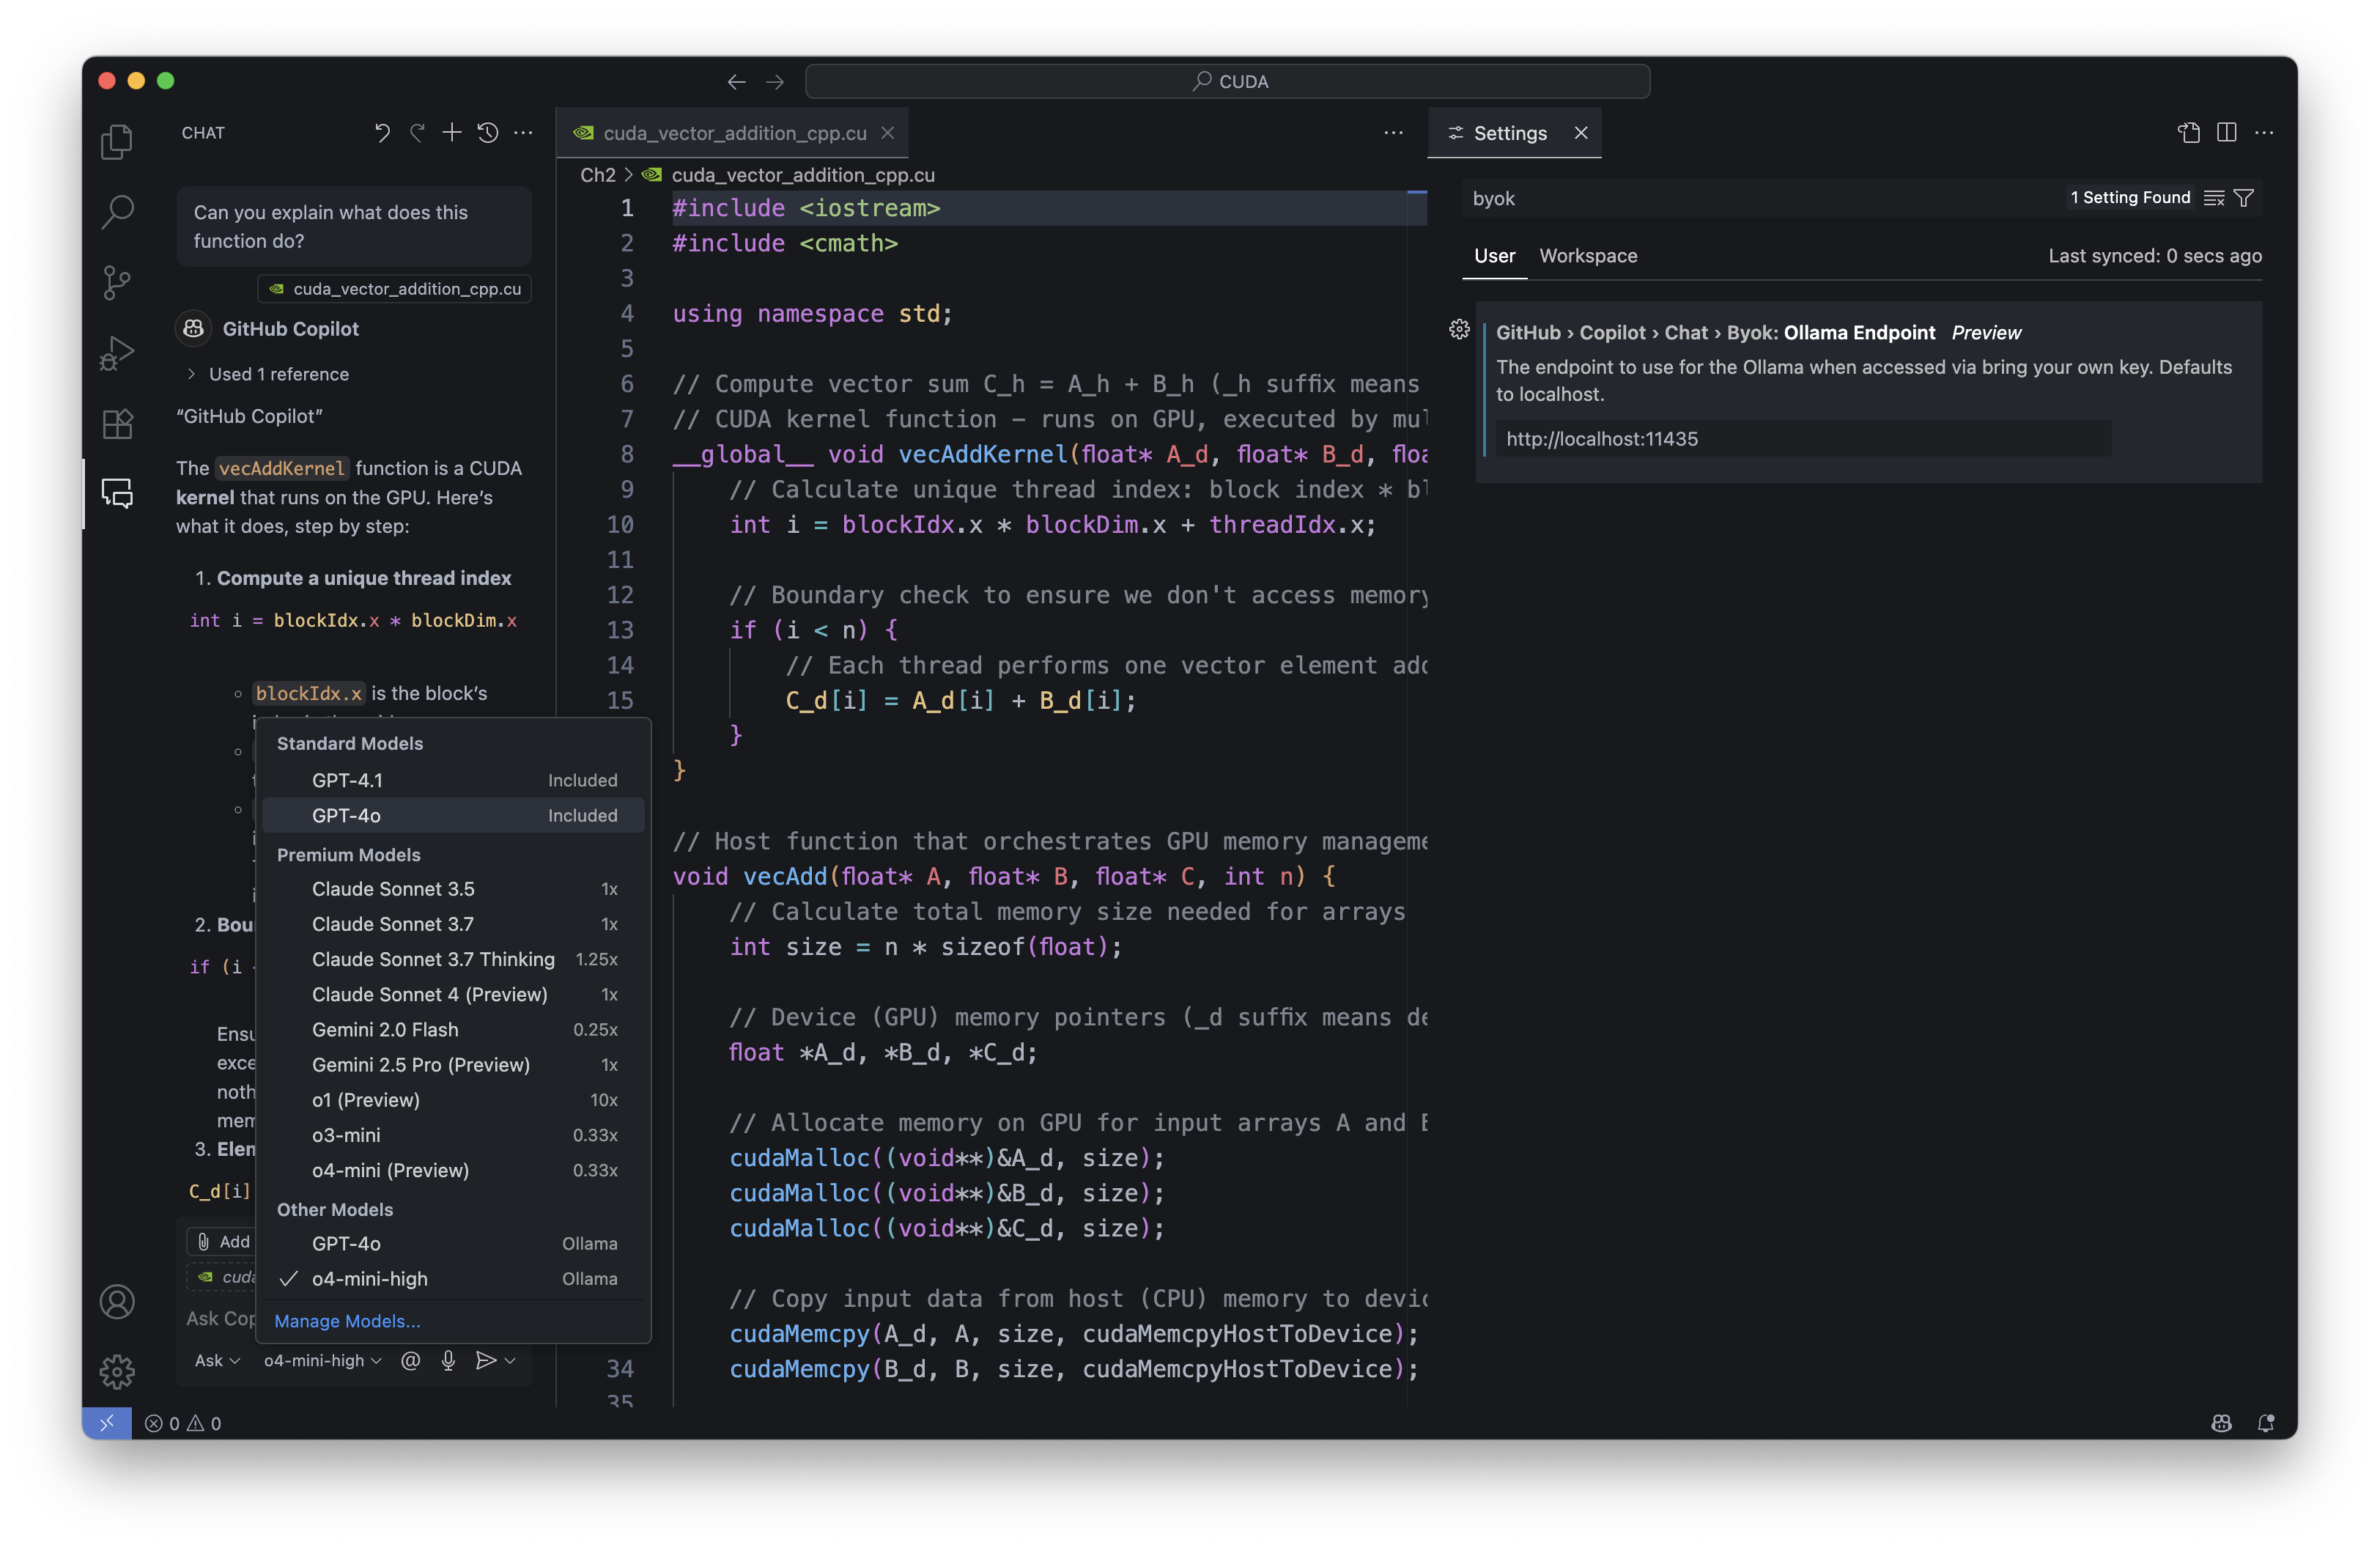
Task: Open Settings JSON file icon
Action: click(2189, 133)
